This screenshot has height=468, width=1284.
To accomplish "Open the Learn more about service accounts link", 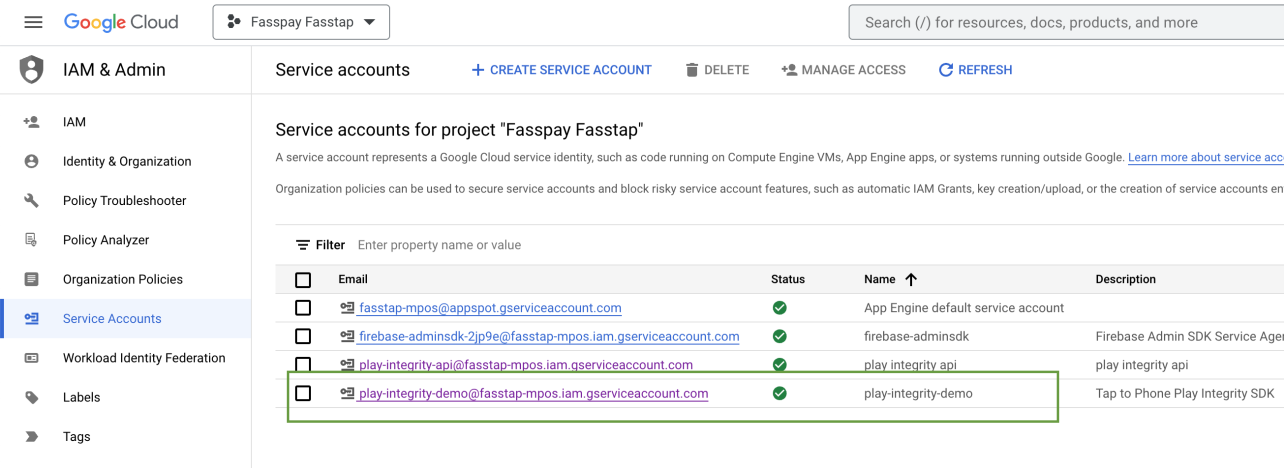I will tap(1205, 158).
